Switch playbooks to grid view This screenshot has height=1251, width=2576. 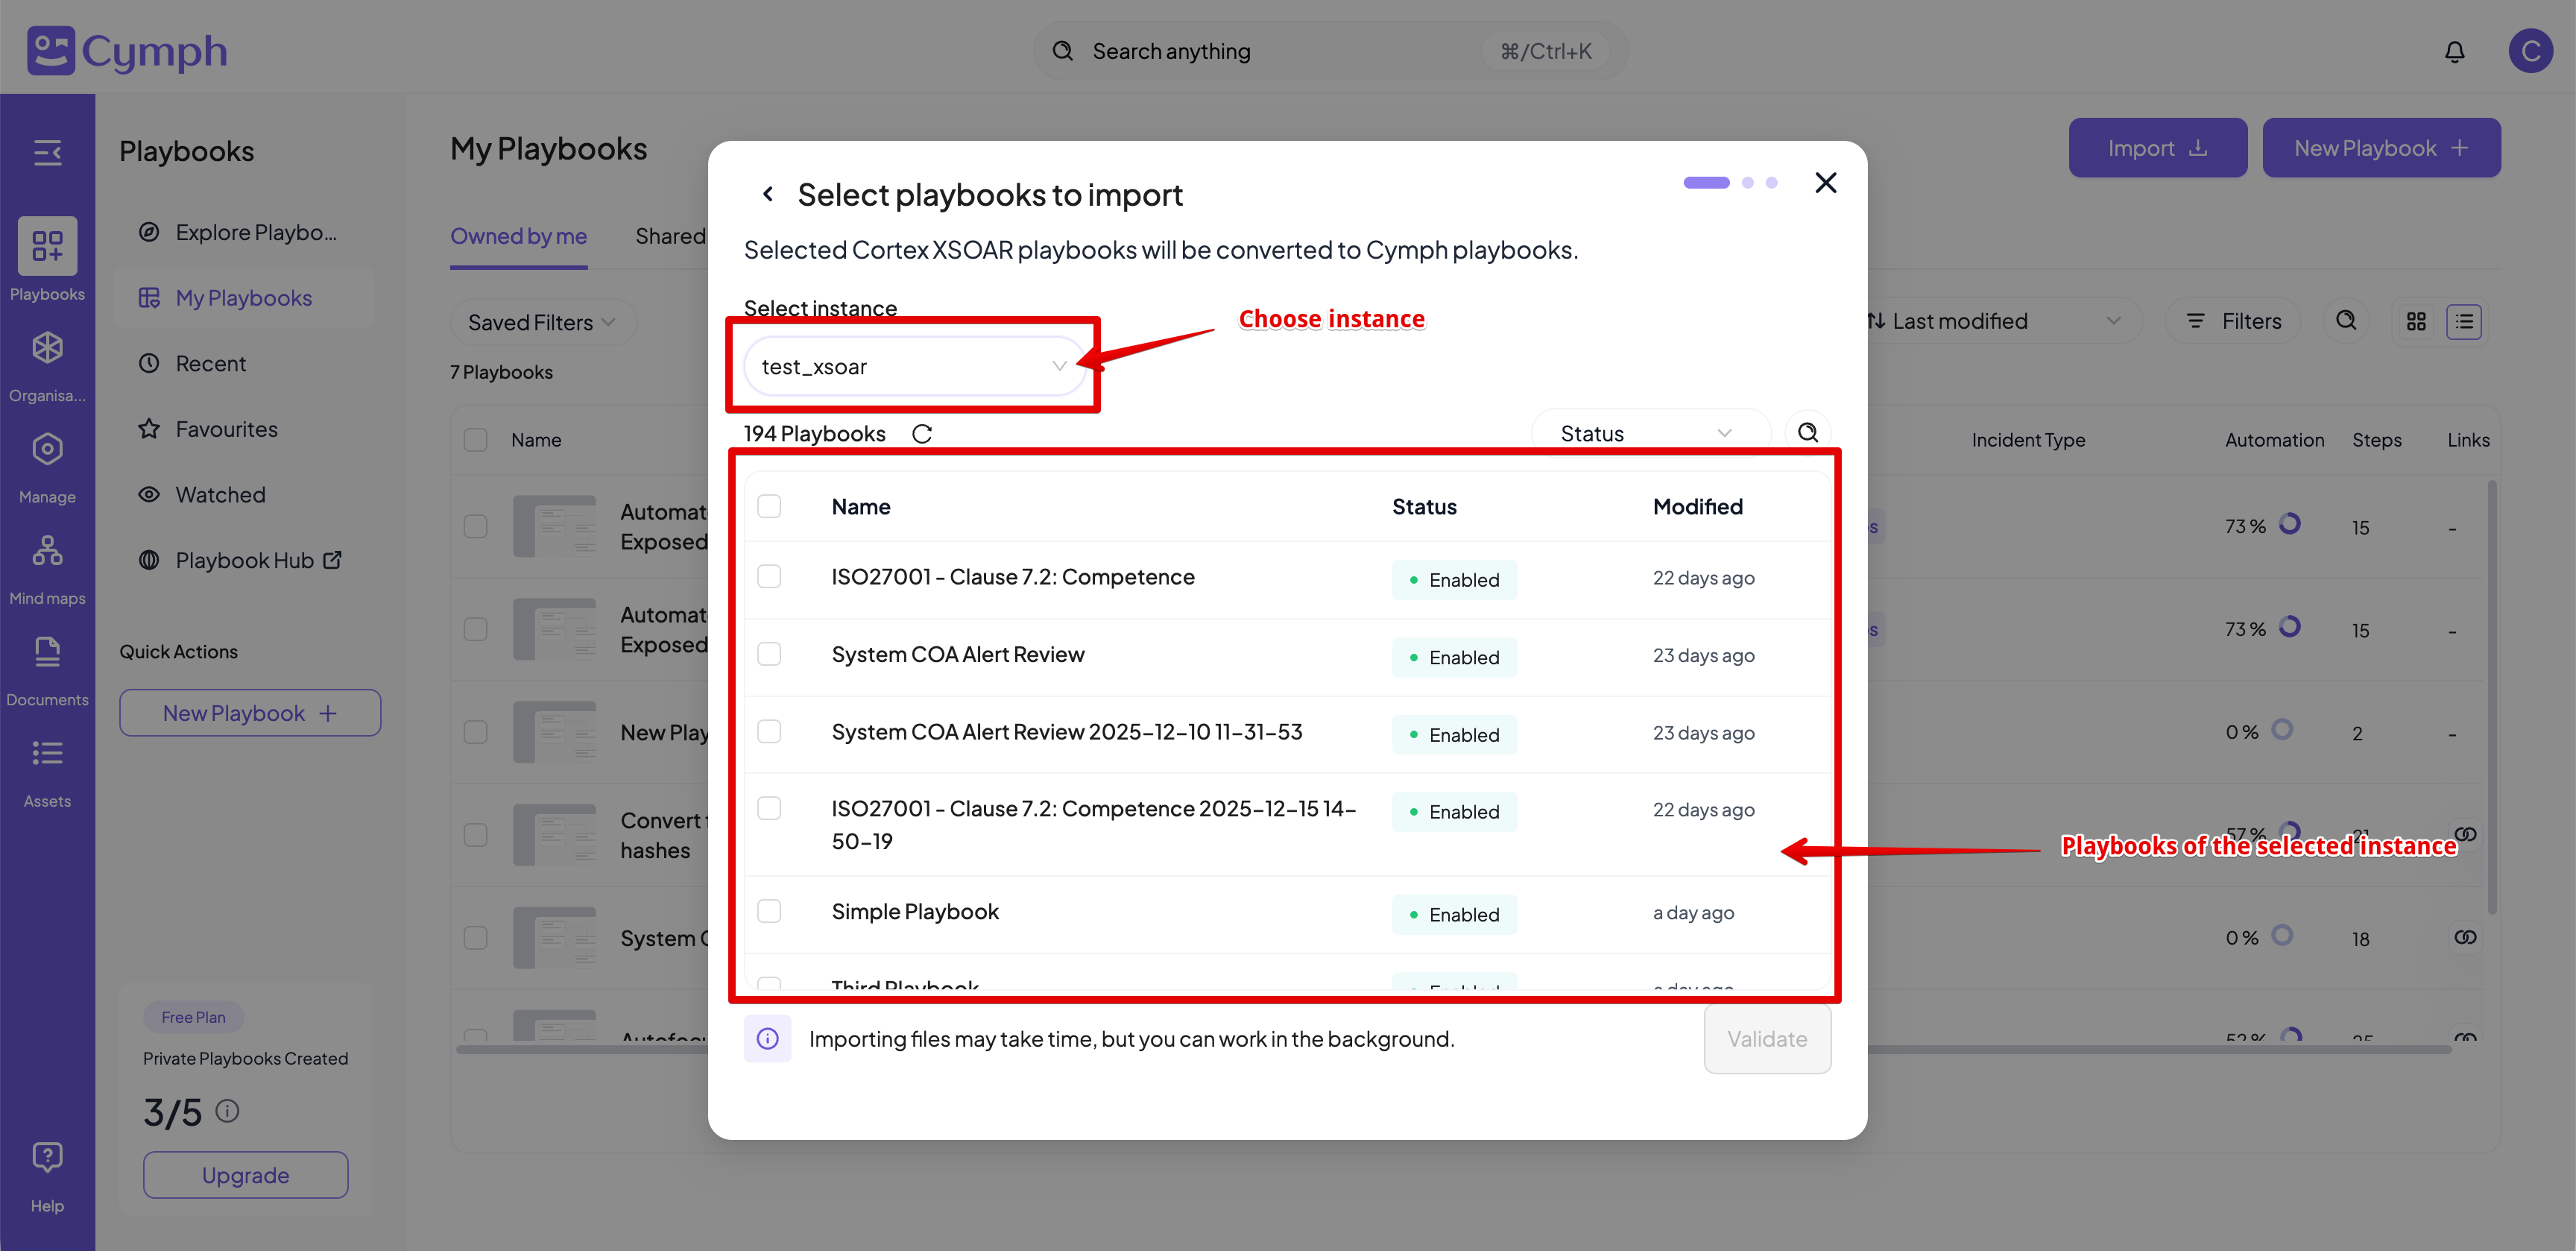(2417, 321)
